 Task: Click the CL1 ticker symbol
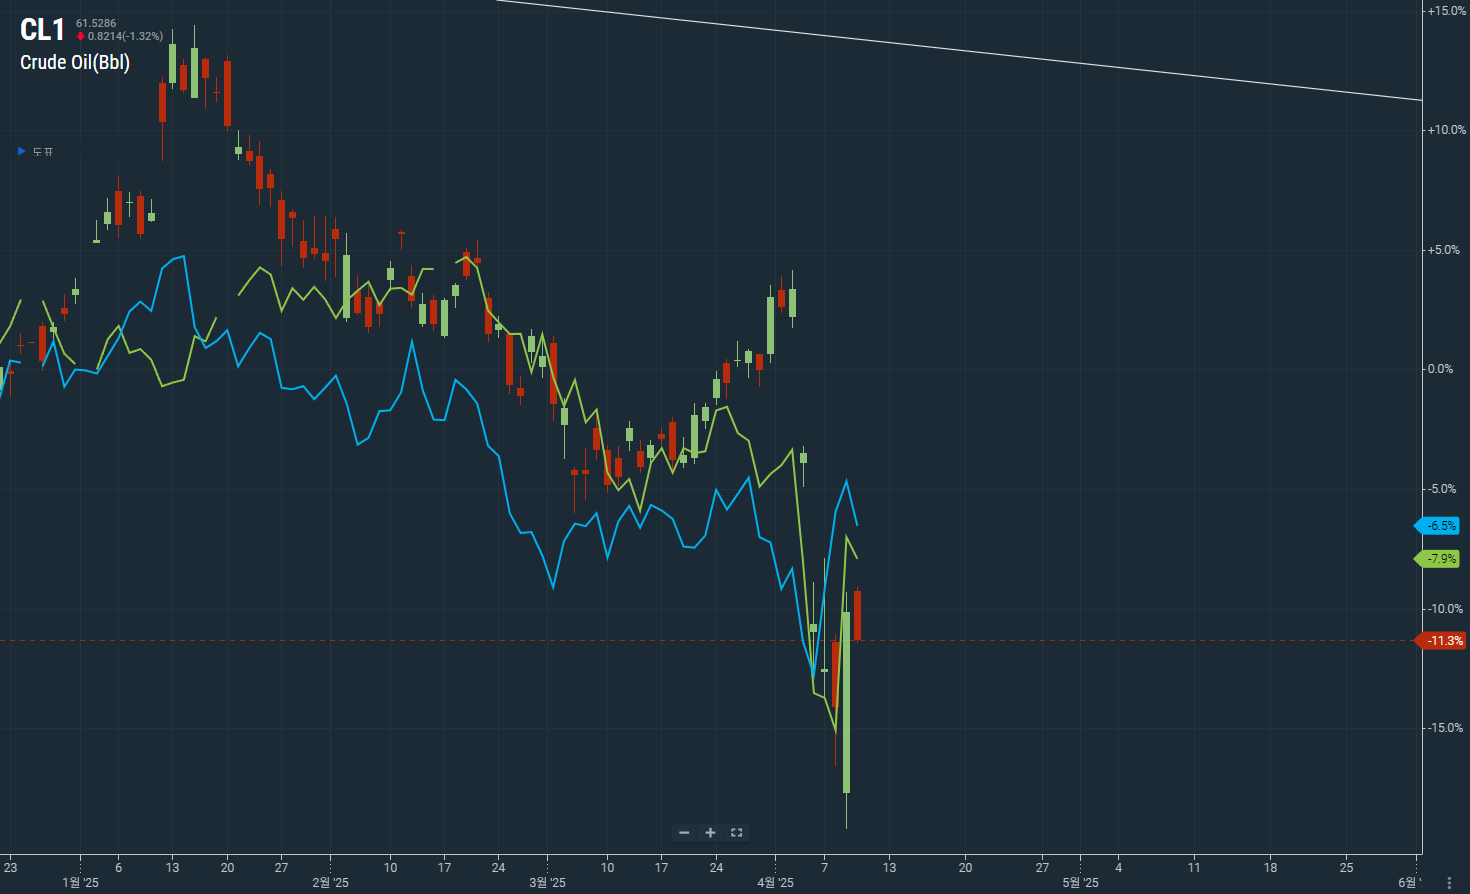(43, 30)
